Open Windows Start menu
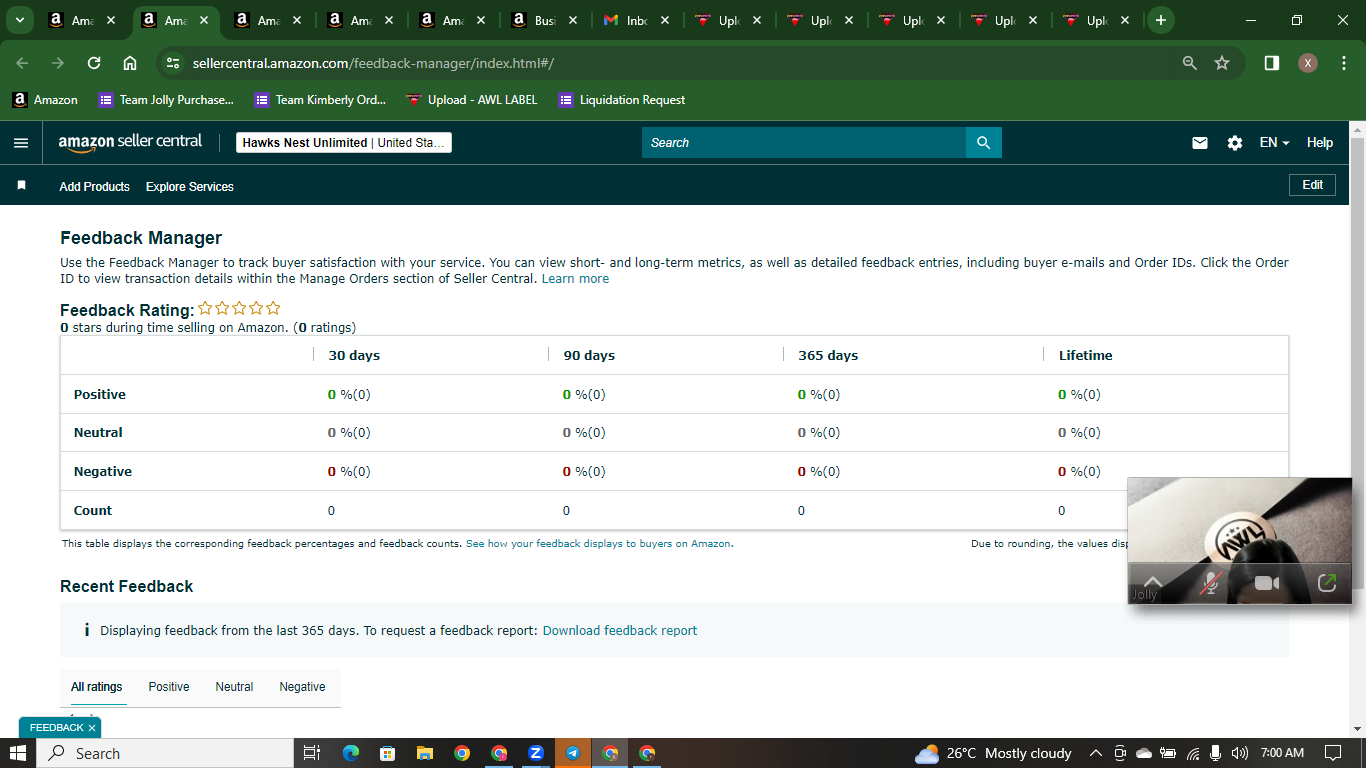Screen dimensions: 1366x768 tap(18, 753)
